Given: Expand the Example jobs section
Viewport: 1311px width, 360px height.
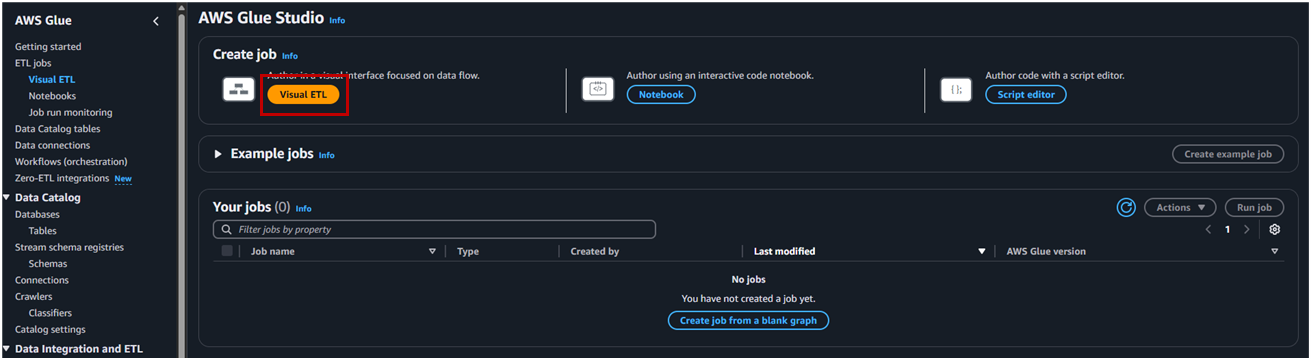Looking at the screenshot, I should tap(219, 154).
